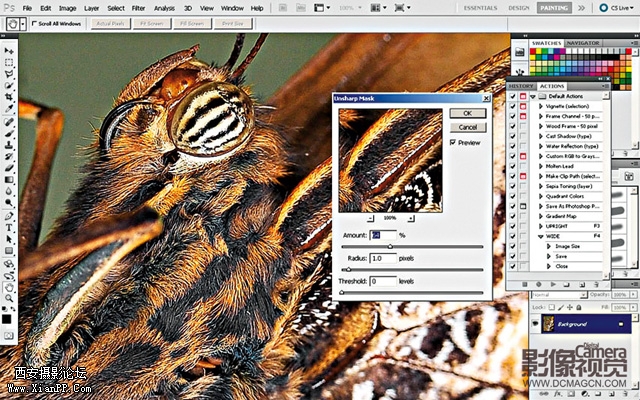The height and width of the screenshot is (400, 640).
Task: Zoom in the Unsharp Mask preview
Action: [x=413, y=217]
